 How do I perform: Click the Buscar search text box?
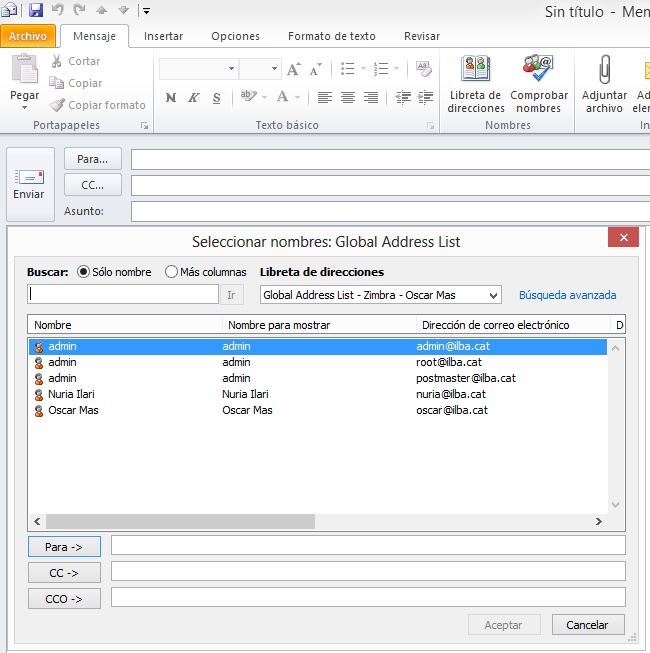pos(123,294)
